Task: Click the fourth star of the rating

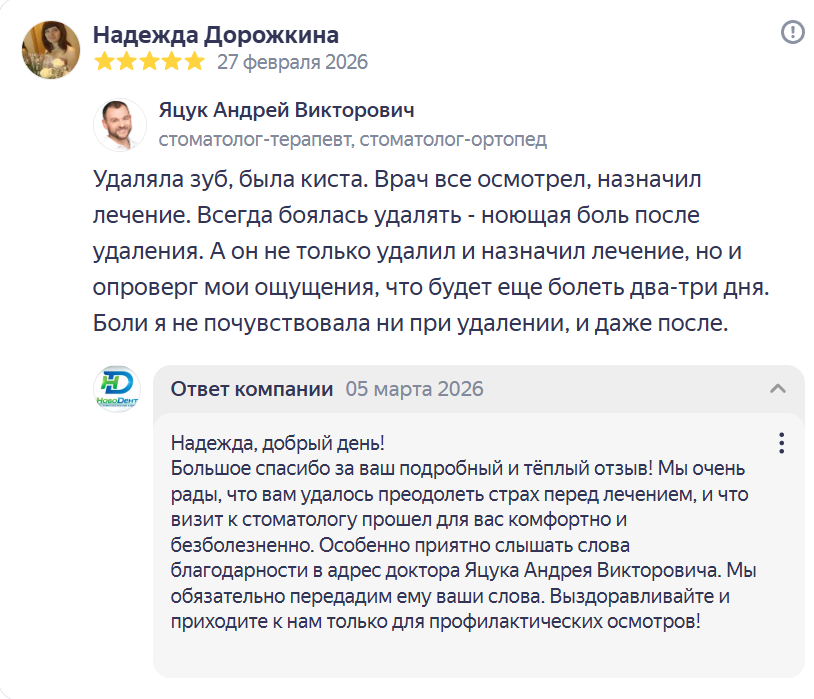Action: coord(171,62)
